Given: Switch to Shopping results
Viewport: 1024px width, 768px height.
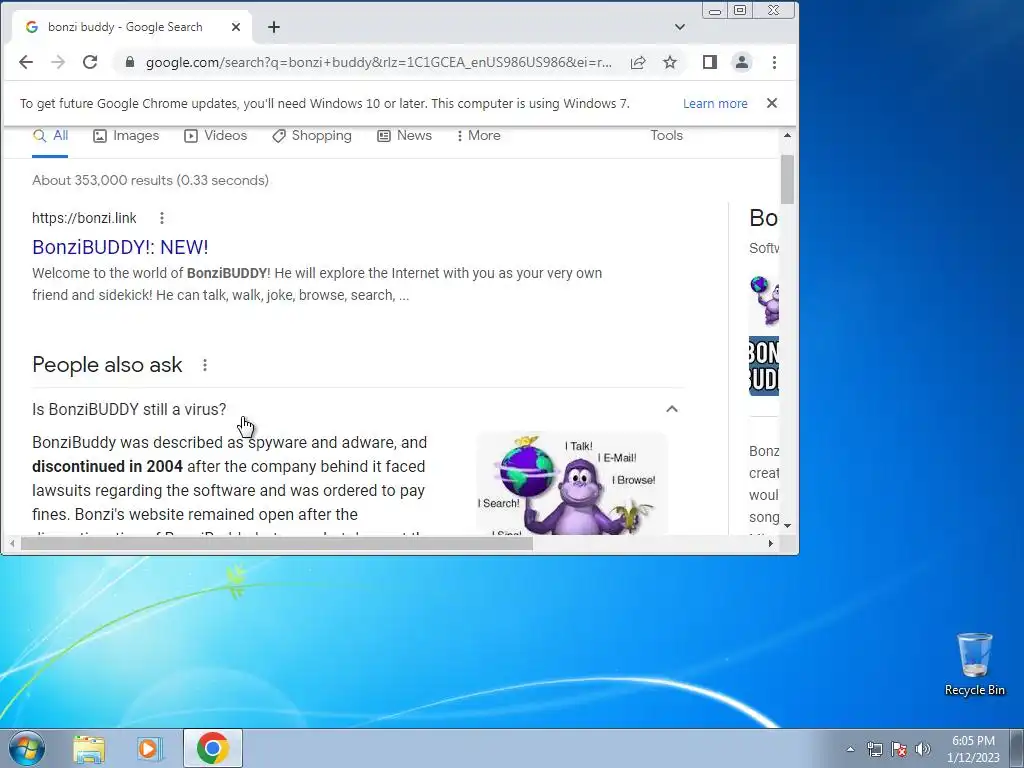Looking at the screenshot, I should (312, 136).
